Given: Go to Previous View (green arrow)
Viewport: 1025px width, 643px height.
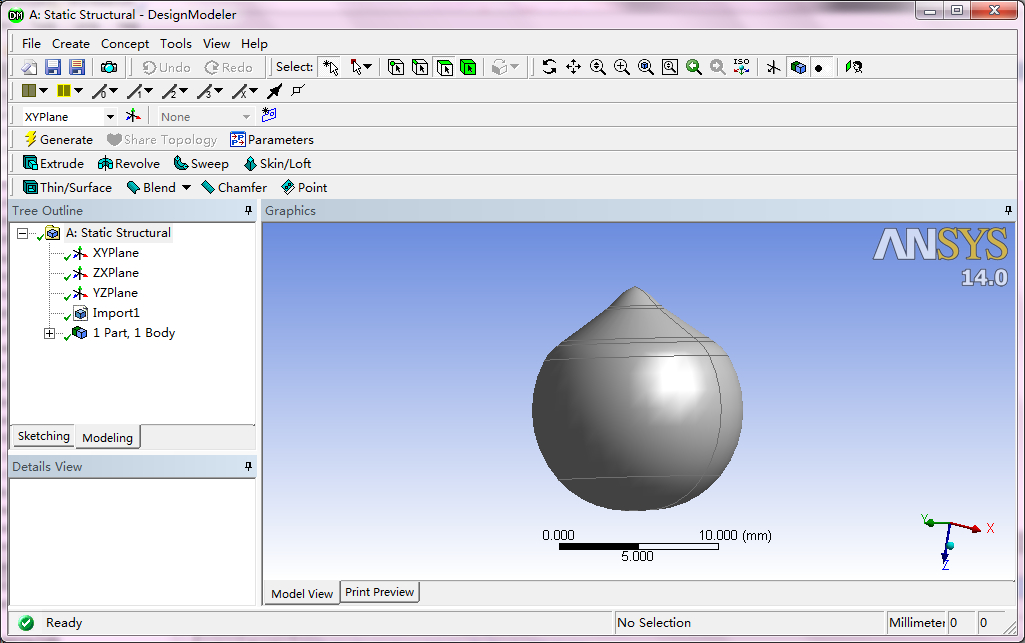Looking at the screenshot, I should (x=694, y=67).
